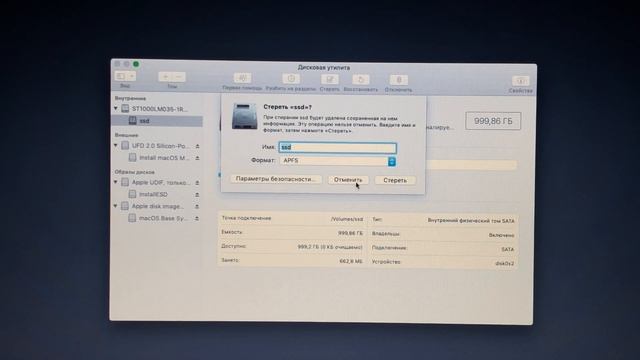Focus the Имя name field containing ssd
This screenshot has width=640, height=360.
click(x=338, y=147)
